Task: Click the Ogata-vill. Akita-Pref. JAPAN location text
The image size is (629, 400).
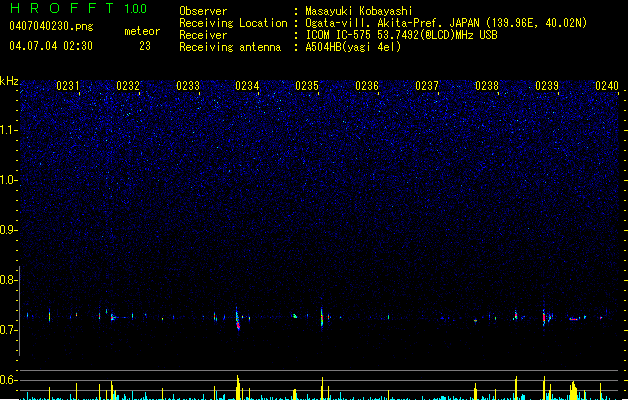Action: tap(446, 23)
